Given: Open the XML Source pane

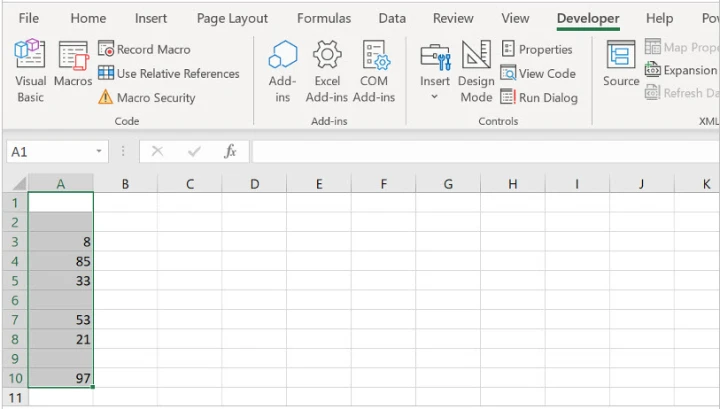Looking at the screenshot, I should click(x=621, y=64).
